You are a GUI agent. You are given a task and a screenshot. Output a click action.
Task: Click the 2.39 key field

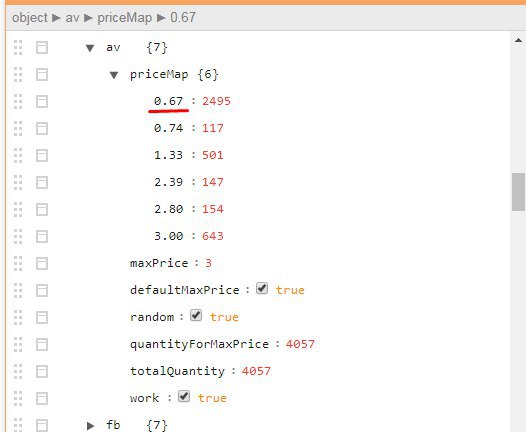click(168, 182)
